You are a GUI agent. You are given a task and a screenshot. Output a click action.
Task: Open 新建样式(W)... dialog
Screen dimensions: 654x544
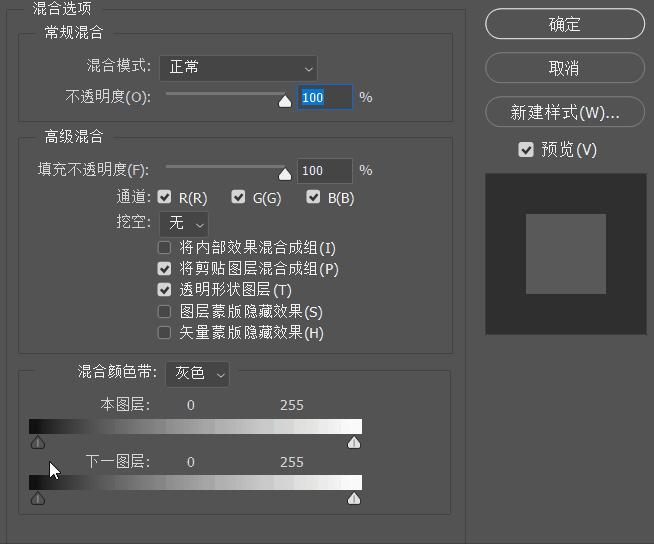[565, 112]
